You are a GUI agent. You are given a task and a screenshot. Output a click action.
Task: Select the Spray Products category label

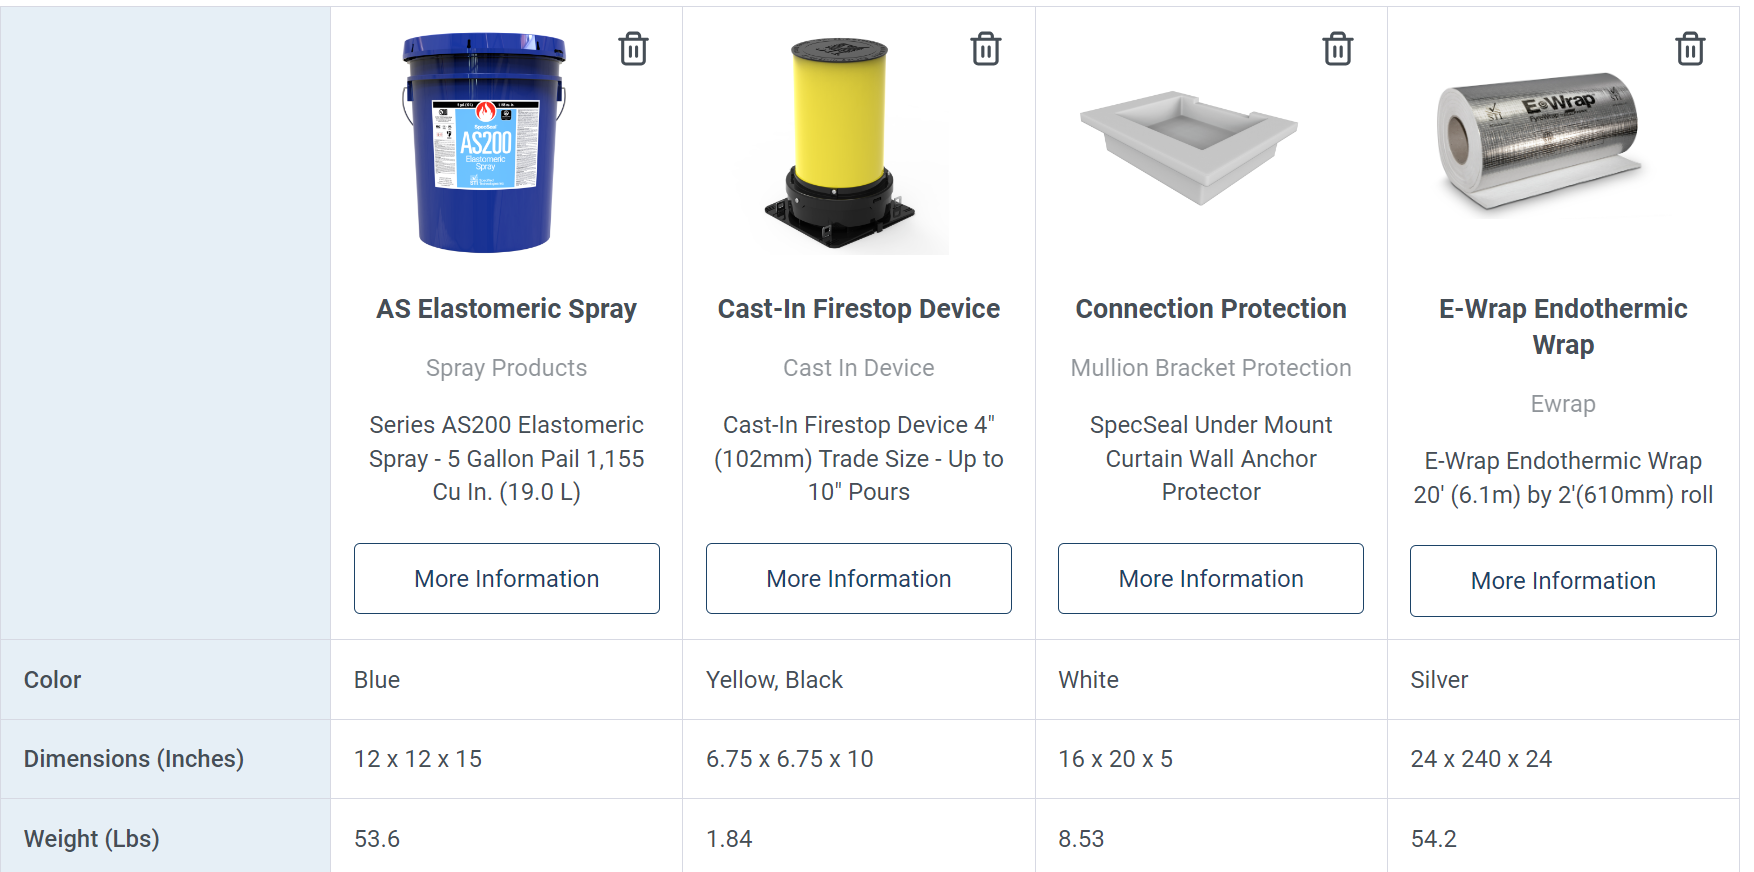click(507, 368)
